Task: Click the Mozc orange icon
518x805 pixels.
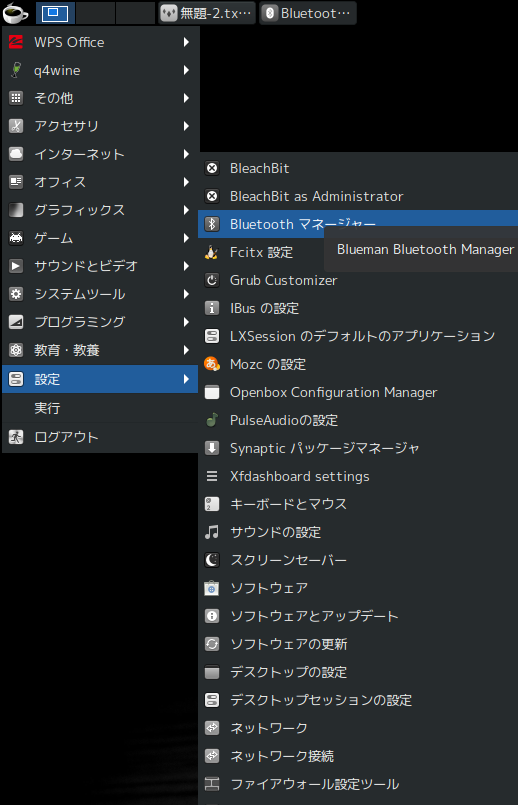Action: pyautogui.click(x=212, y=364)
